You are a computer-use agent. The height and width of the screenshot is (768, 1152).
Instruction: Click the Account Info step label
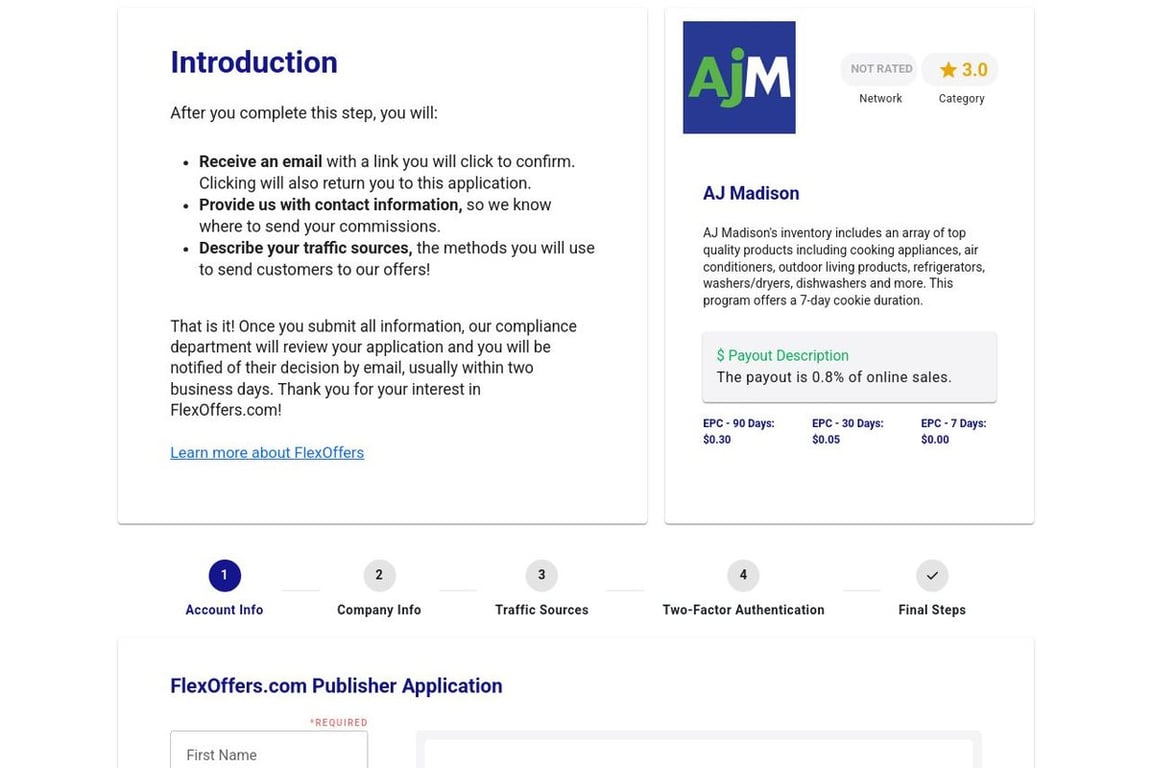(x=224, y=610)
